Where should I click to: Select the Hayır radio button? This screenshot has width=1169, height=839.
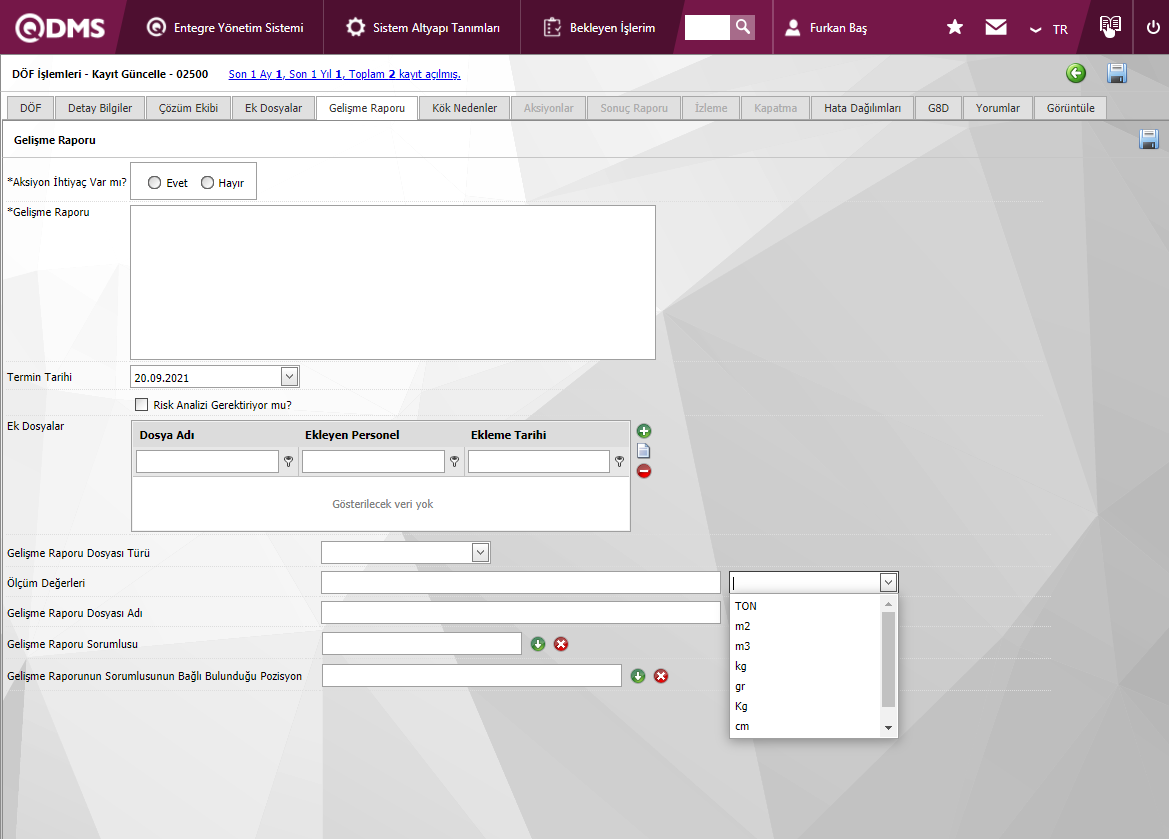(208, 183)
